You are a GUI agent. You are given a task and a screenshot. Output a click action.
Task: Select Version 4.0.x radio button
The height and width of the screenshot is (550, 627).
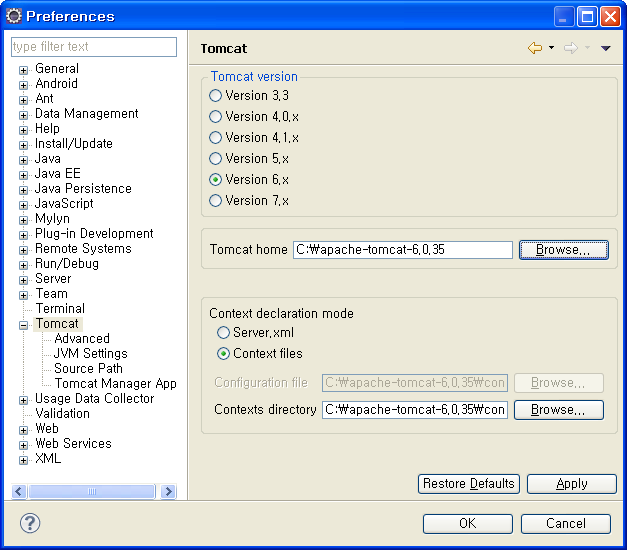tap(216, 116)
